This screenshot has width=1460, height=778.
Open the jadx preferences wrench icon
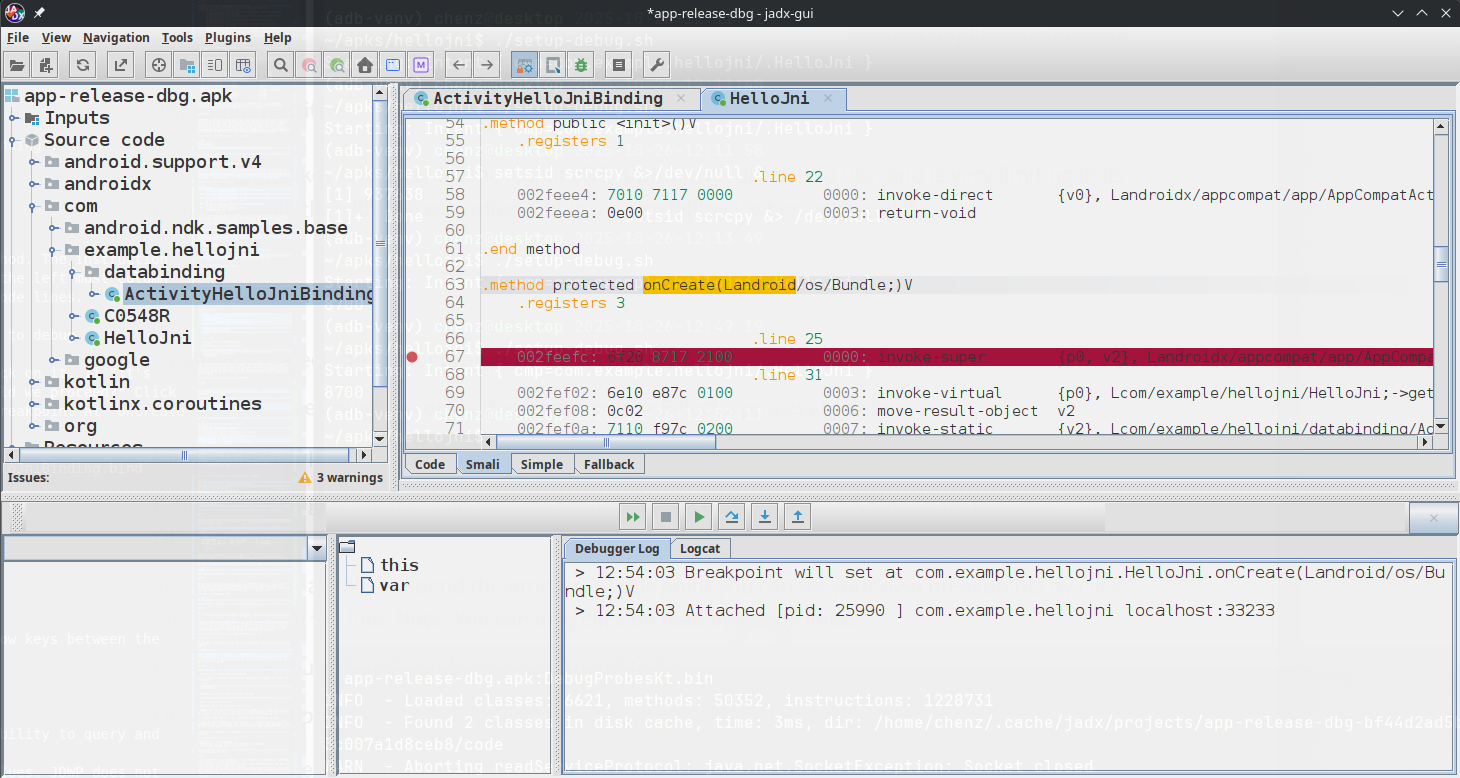pyautogui.click(x=655, y=64)
